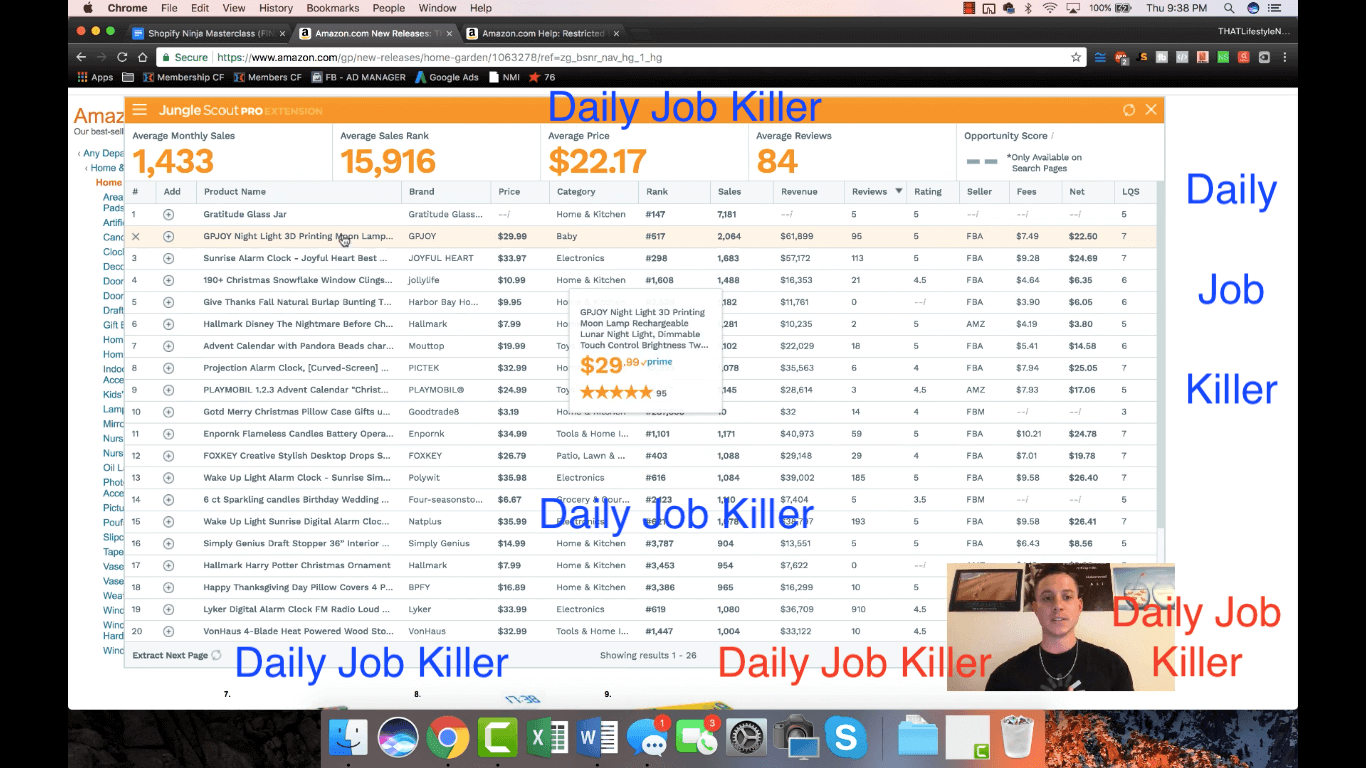Open Spotlight search in the menu bar
1366x768 pixels.
tap(1231, 8)
